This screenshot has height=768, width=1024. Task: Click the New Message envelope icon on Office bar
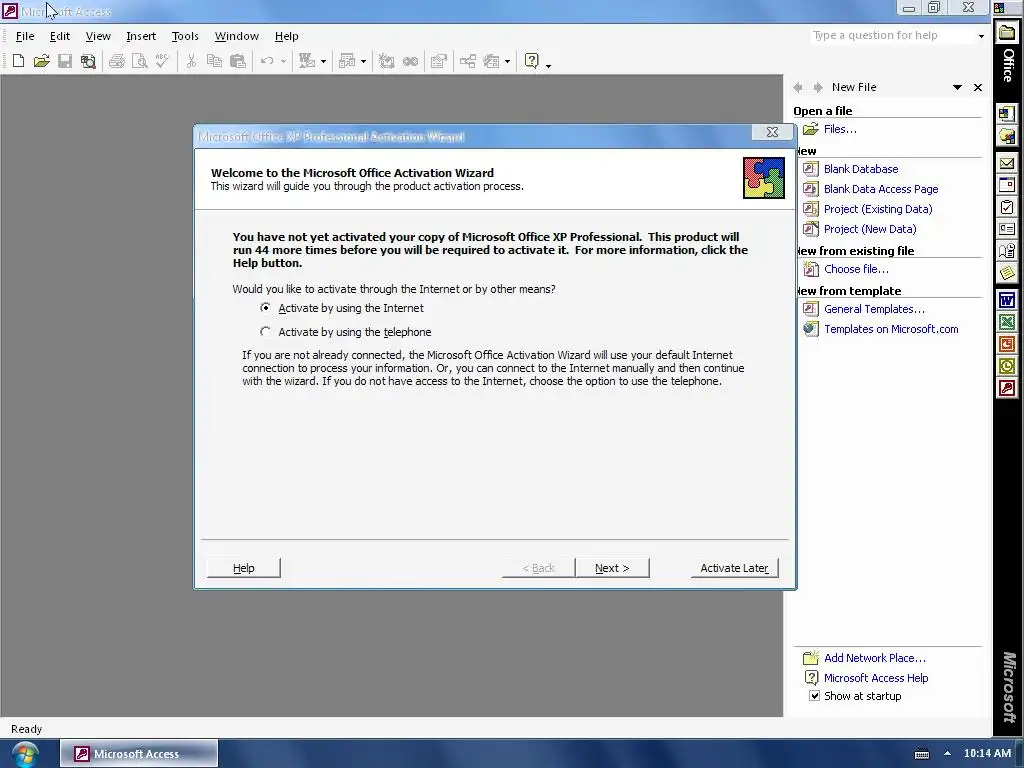[x=1007, y=163]
